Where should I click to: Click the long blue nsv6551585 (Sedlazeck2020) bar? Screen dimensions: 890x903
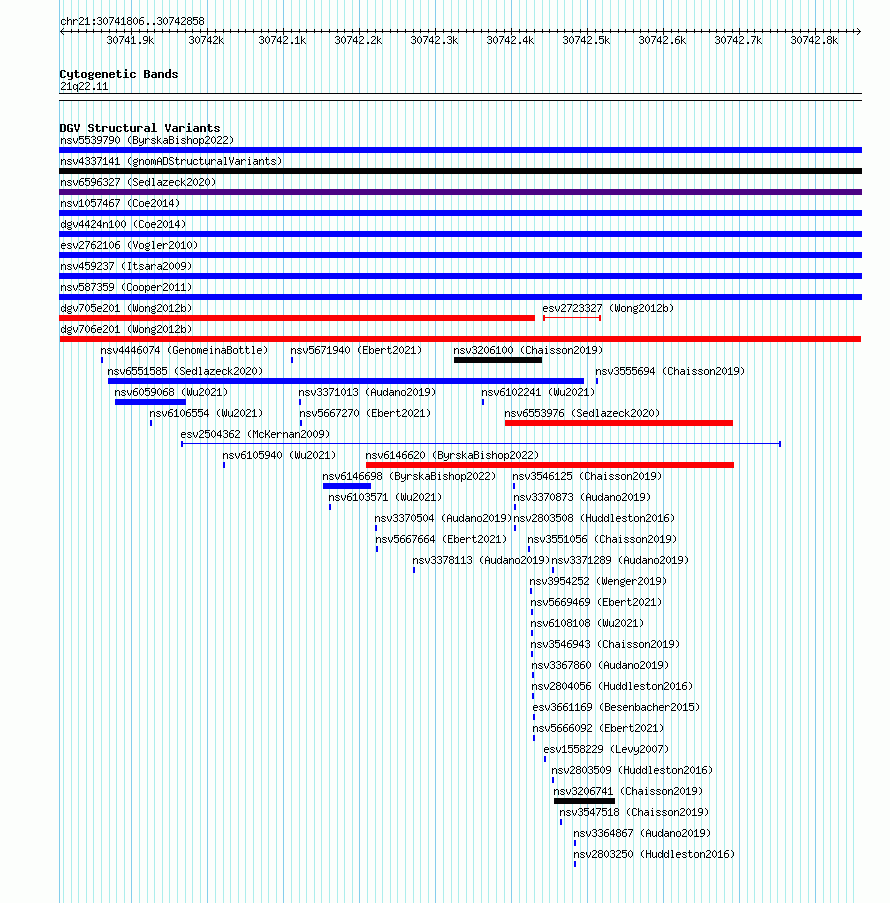coord(346,381)
